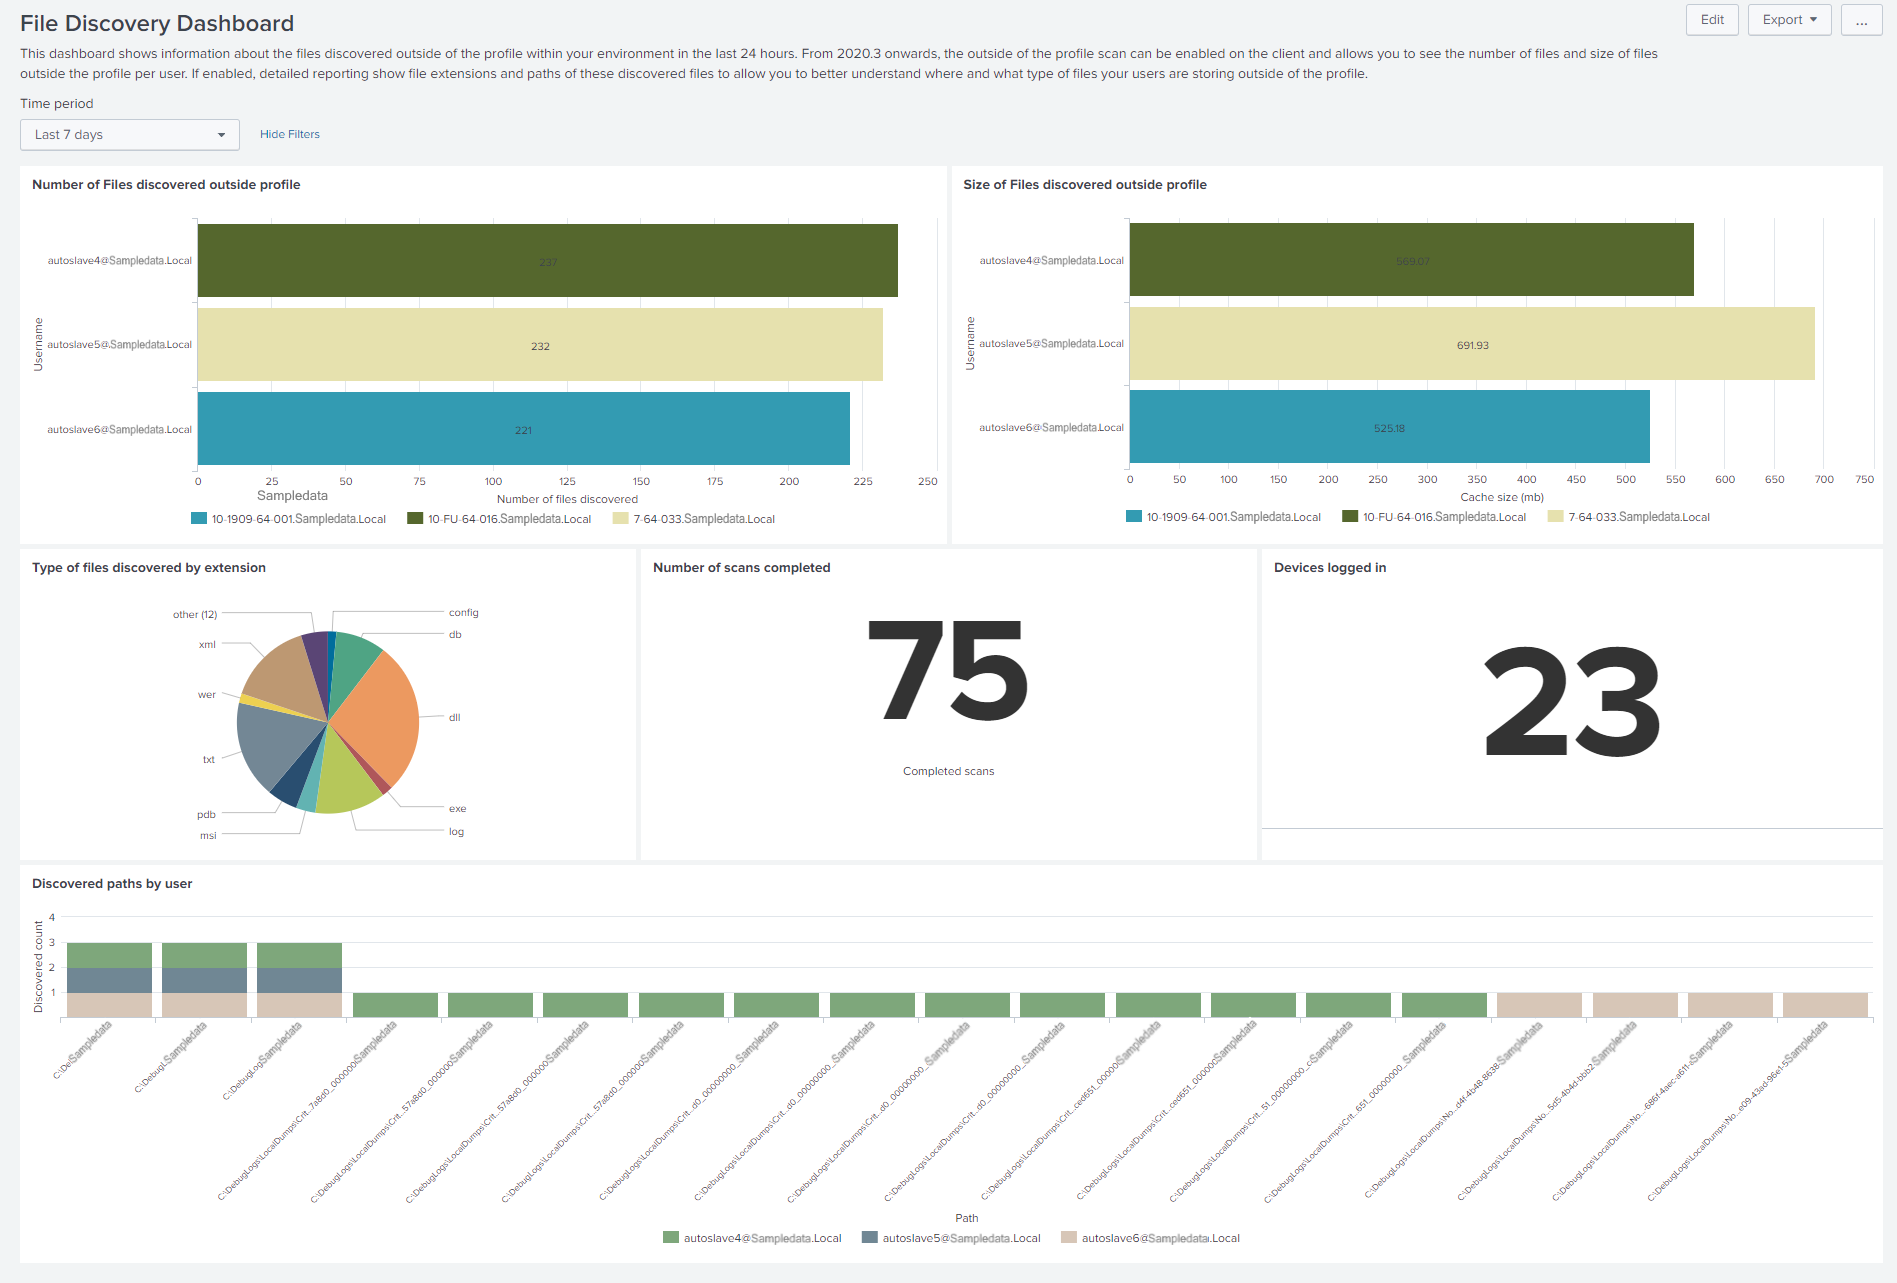Select the autoslave6 bar showing 525.18 MB
This screenshot has width=1897, height=1283.
[x=1390, y=427]
